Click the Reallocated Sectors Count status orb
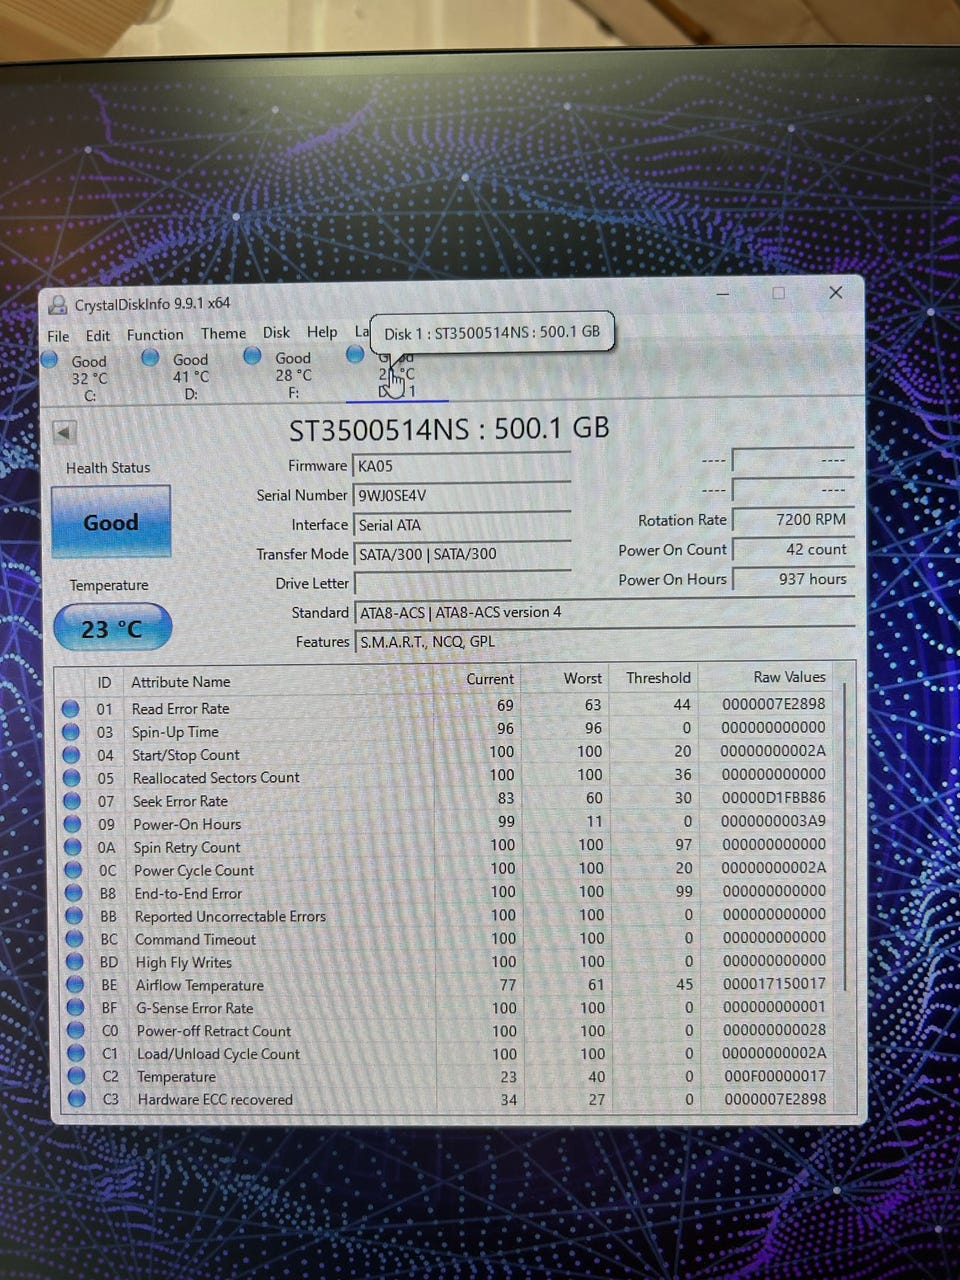The width and height of the screenshot is (960, 1280). [x=71, y=777]
